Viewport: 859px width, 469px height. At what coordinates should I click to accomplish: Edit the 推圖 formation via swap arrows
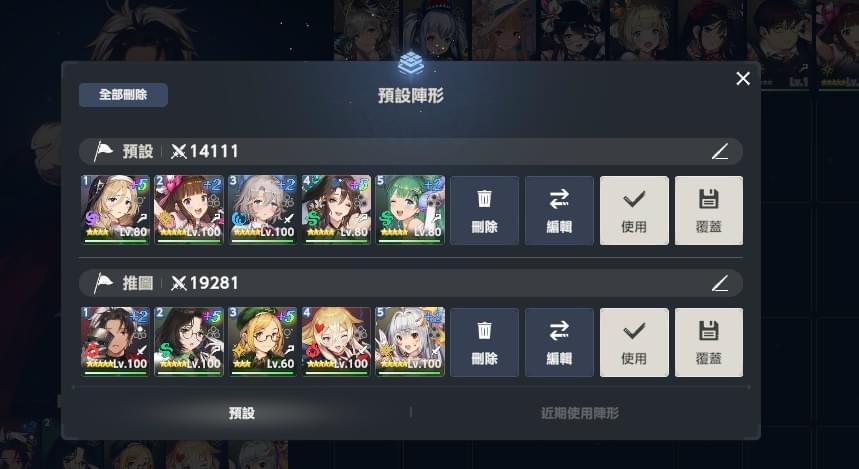tap(559, 342)
